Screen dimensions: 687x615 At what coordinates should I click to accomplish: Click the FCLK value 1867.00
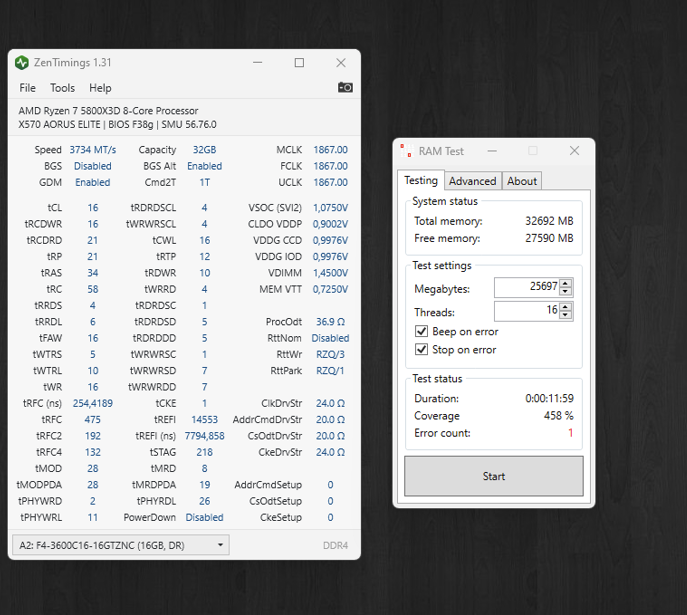pos(330,166)
